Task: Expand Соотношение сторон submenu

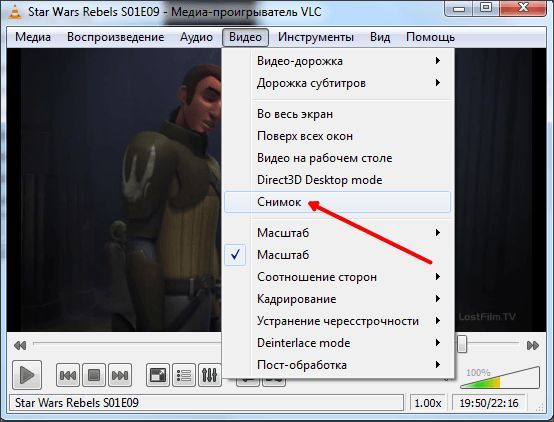Action: (x=337, y=277)
